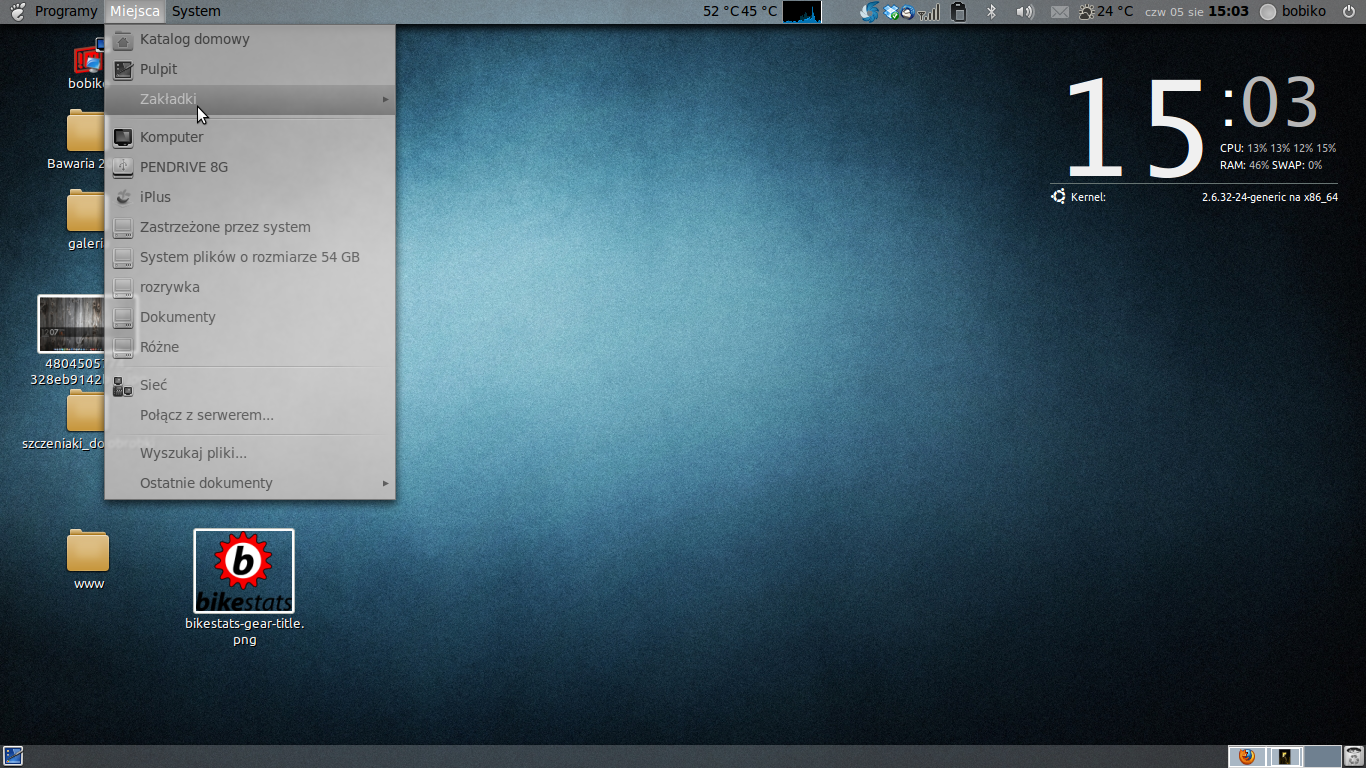
Task: Select the bikestats-gear-title.png desktop file
Action: coord(244,572)
